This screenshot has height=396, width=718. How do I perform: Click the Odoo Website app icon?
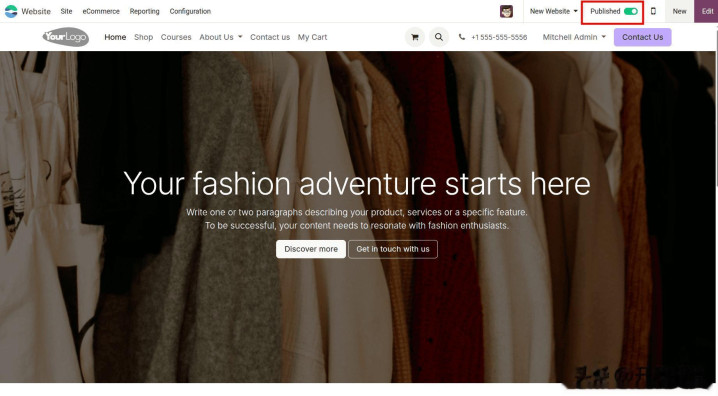(x=11, y=11)
